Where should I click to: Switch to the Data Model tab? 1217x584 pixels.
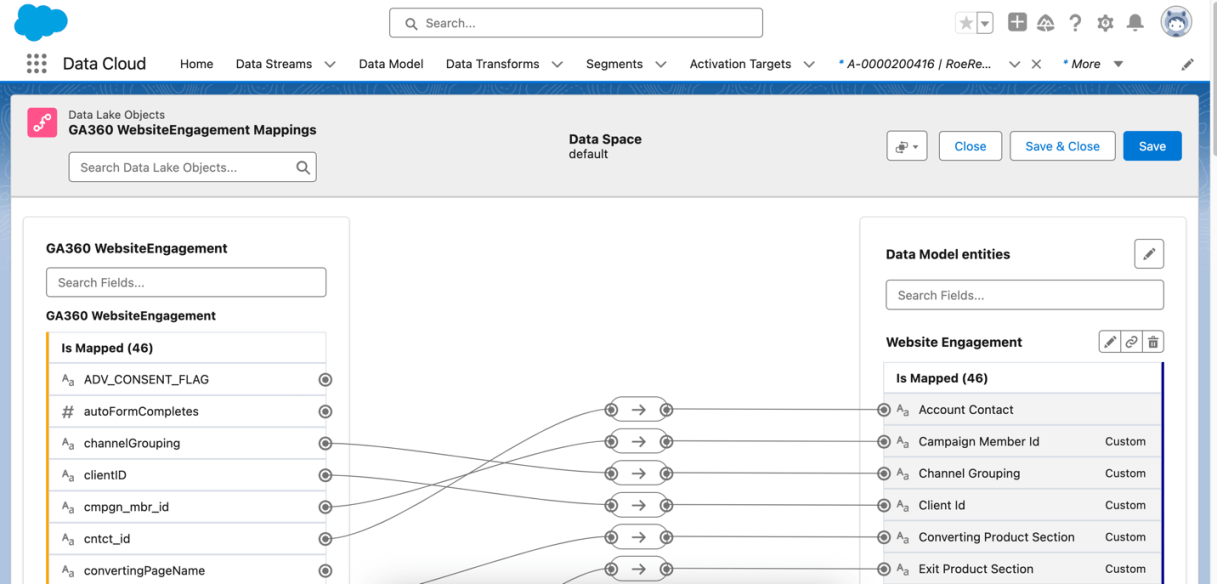391,63
